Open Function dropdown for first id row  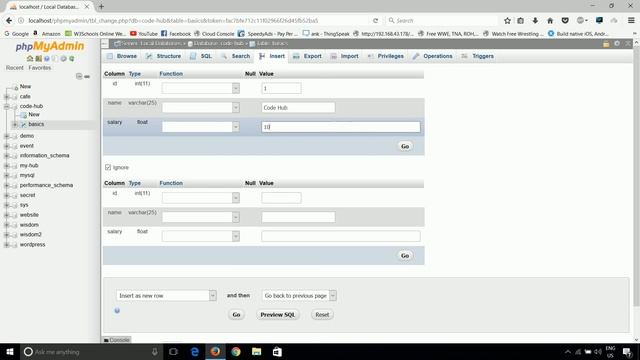(200, 88)
